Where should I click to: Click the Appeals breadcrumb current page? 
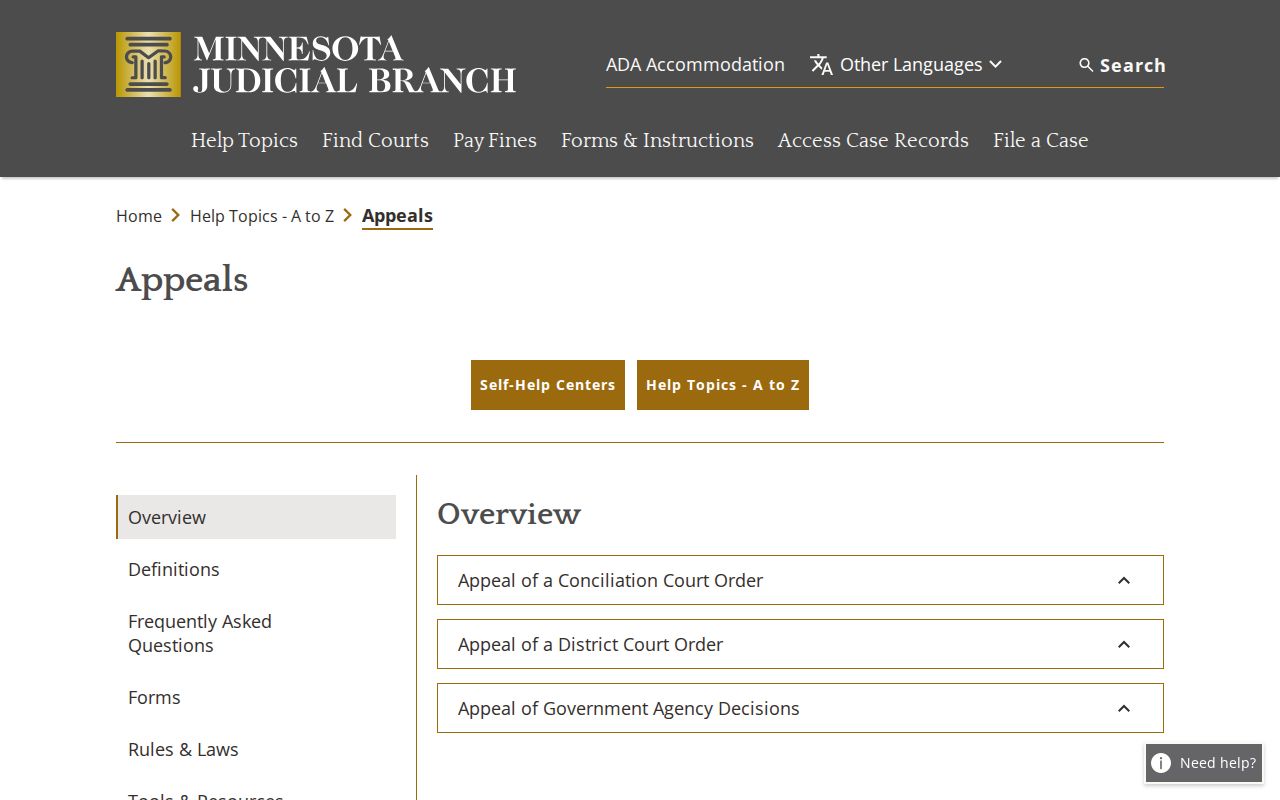(x=397, y=216)
